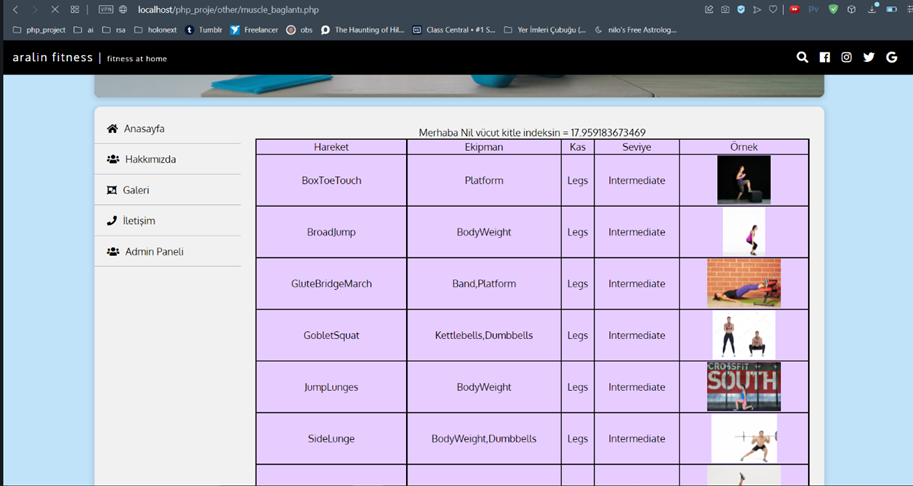Open the Class Central bookmark
The height and width of the screenshot is (486, 913).
click(x=454, y=30)
